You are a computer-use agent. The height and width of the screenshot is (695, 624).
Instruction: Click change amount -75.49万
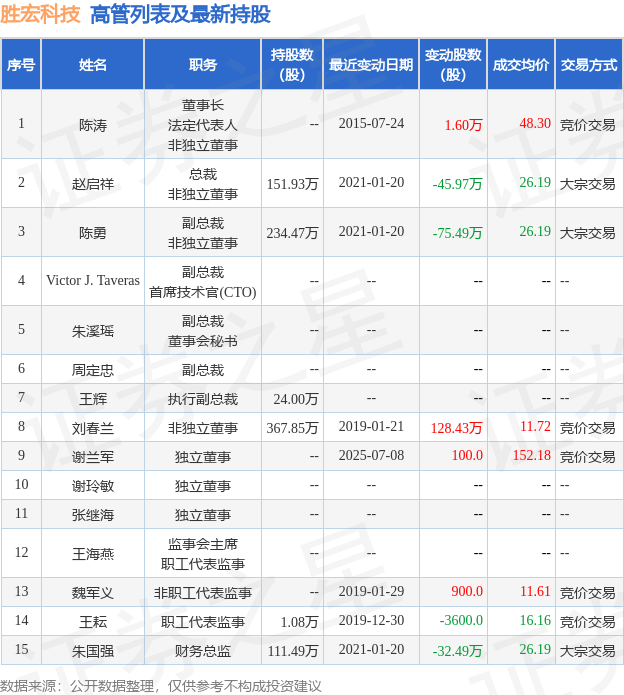click(x=457, y=233)
